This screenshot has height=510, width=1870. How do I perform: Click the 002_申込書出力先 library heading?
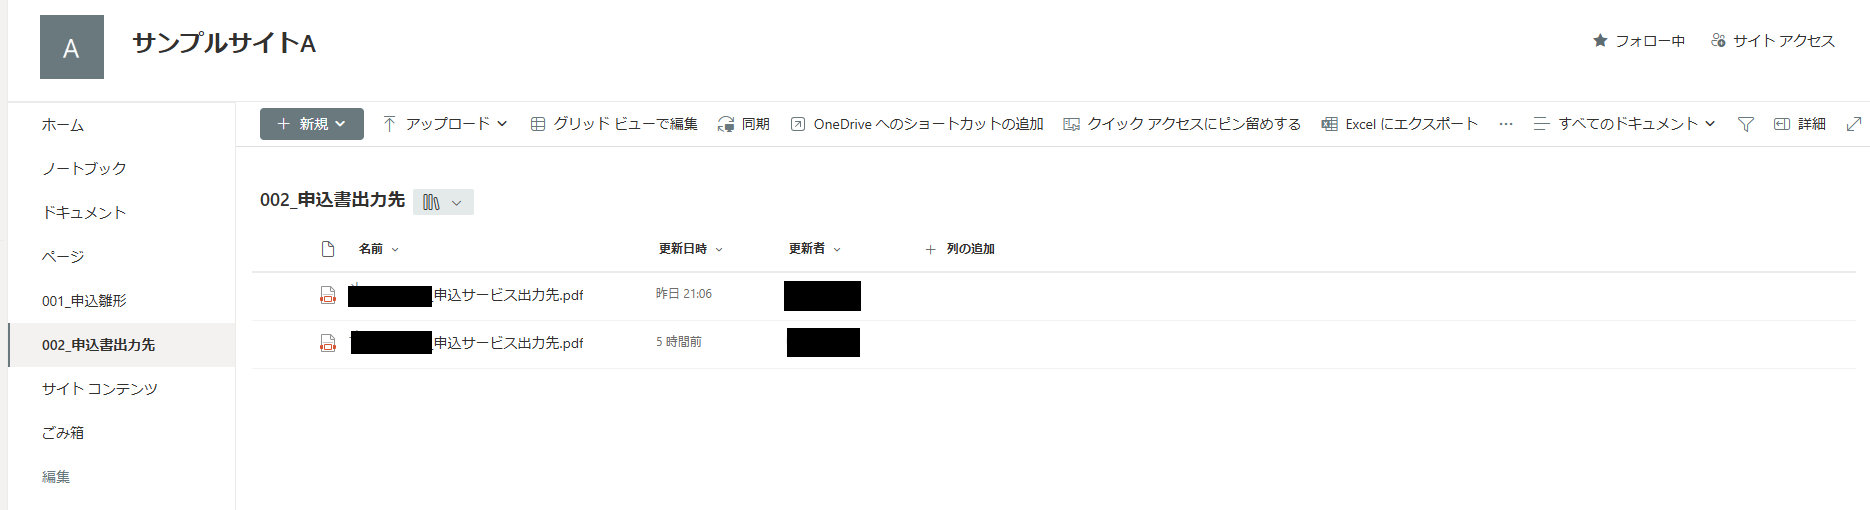[x=332, y=200]
